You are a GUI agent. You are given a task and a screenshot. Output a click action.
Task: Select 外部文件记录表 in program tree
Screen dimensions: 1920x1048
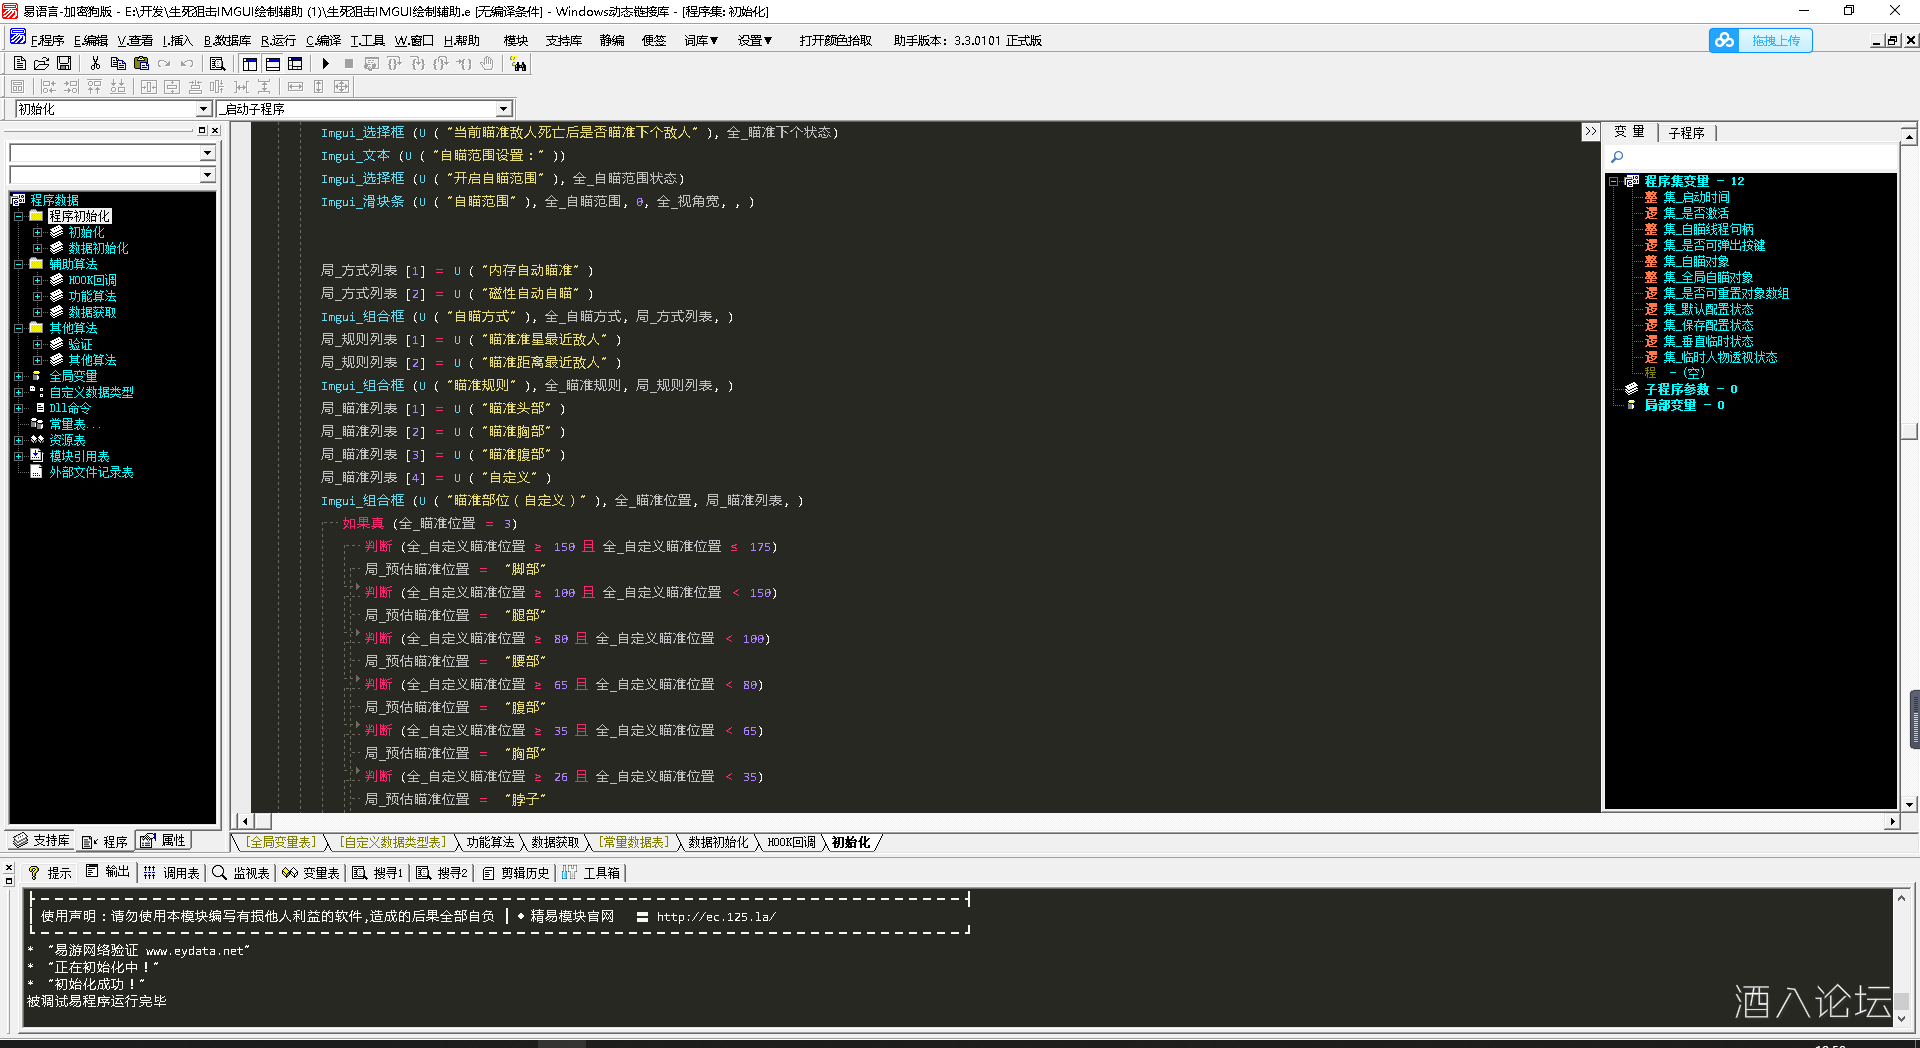click(91, 472)
